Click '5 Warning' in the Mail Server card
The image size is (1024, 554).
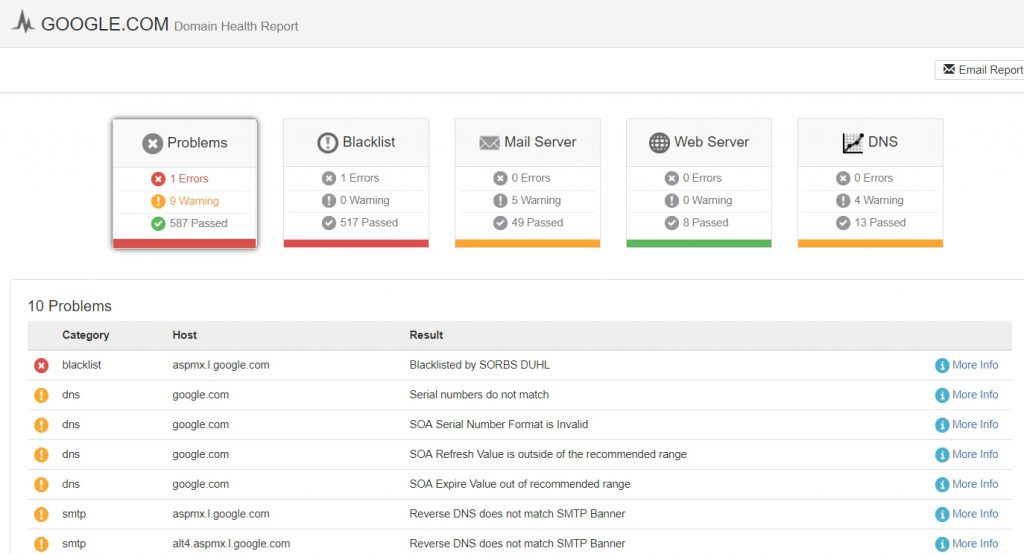536,200
